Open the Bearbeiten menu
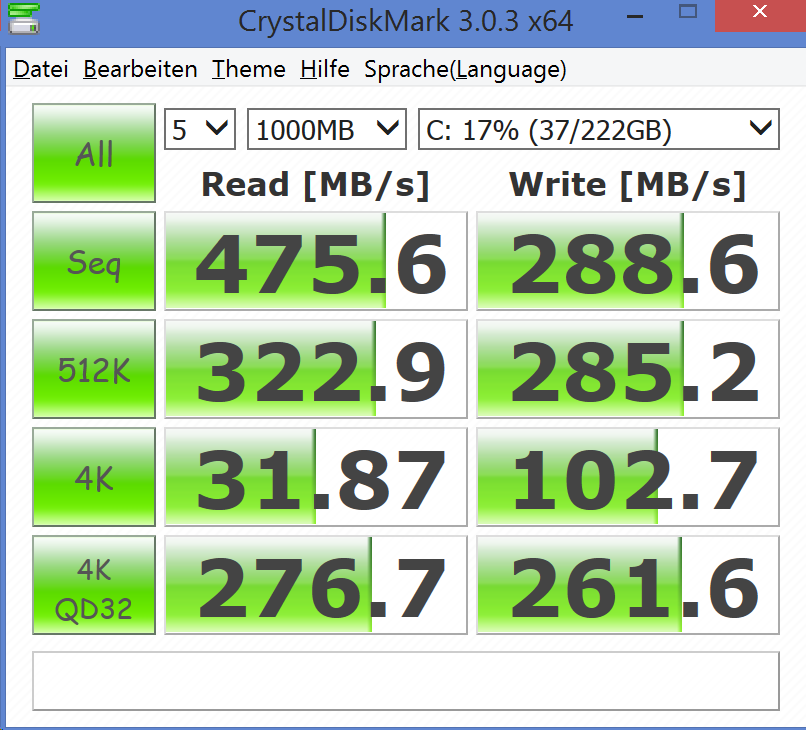The height and width of the screenshot is (730, 806). point(140,69)
